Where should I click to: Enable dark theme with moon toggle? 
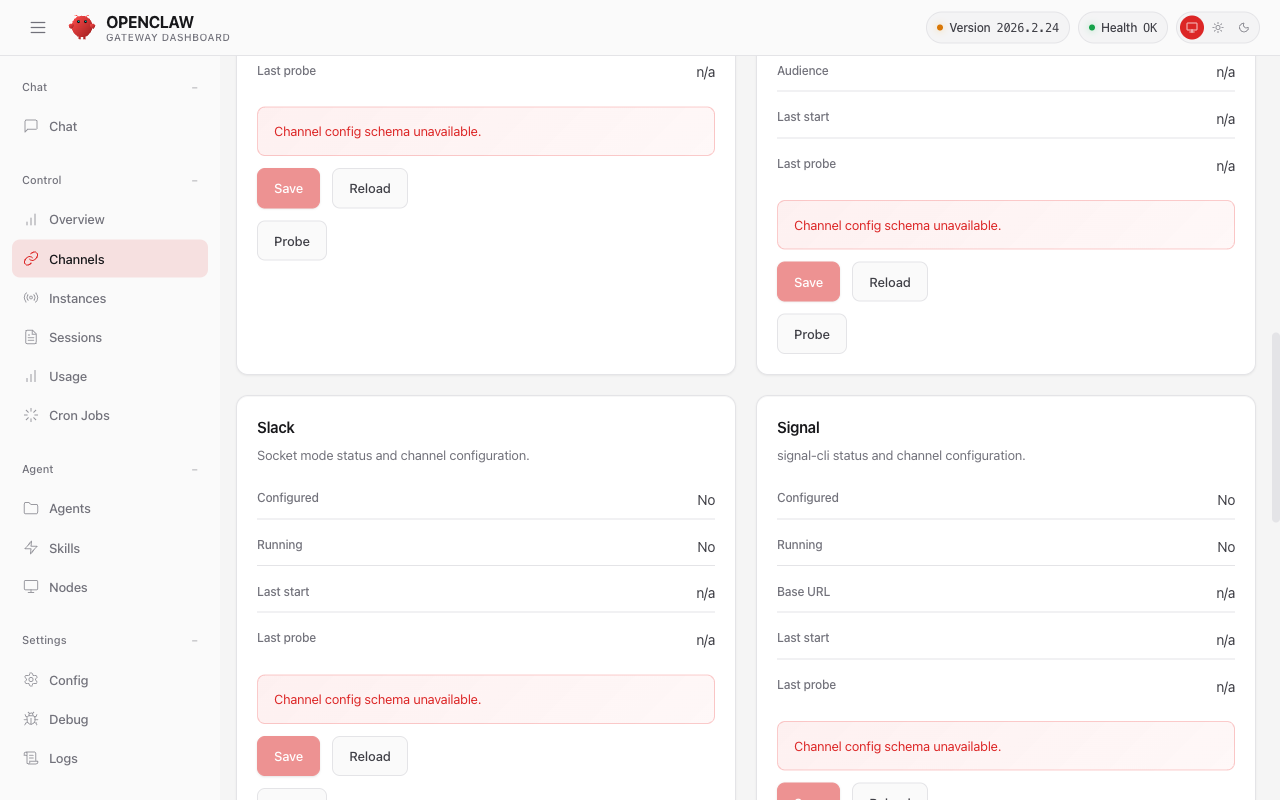(x=1244, y=28)
